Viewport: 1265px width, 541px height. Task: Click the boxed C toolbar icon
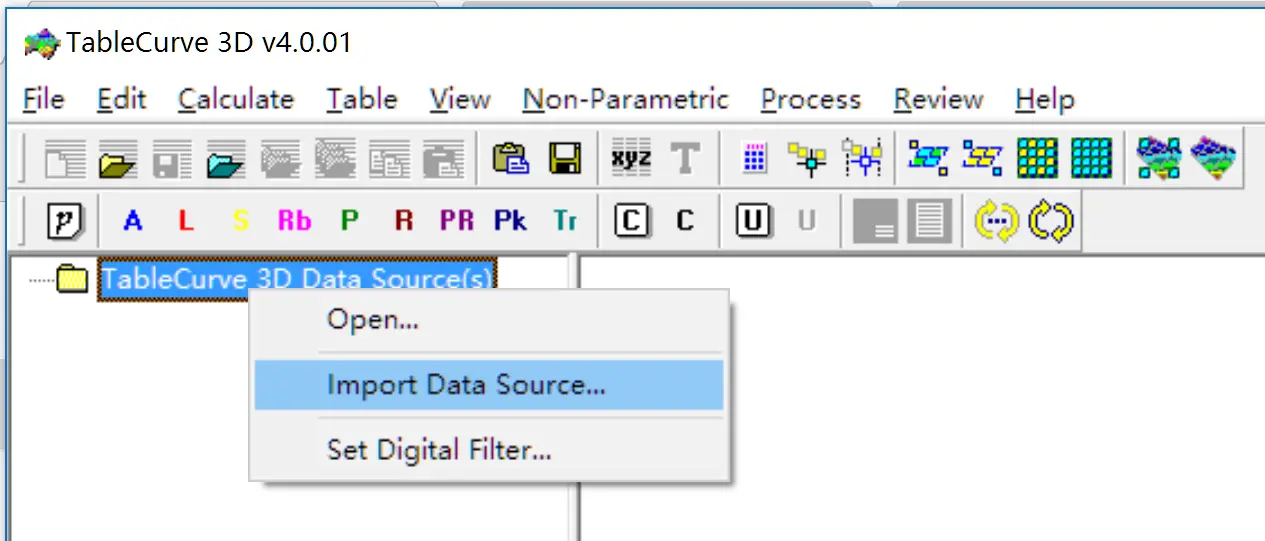click(631, 221)
